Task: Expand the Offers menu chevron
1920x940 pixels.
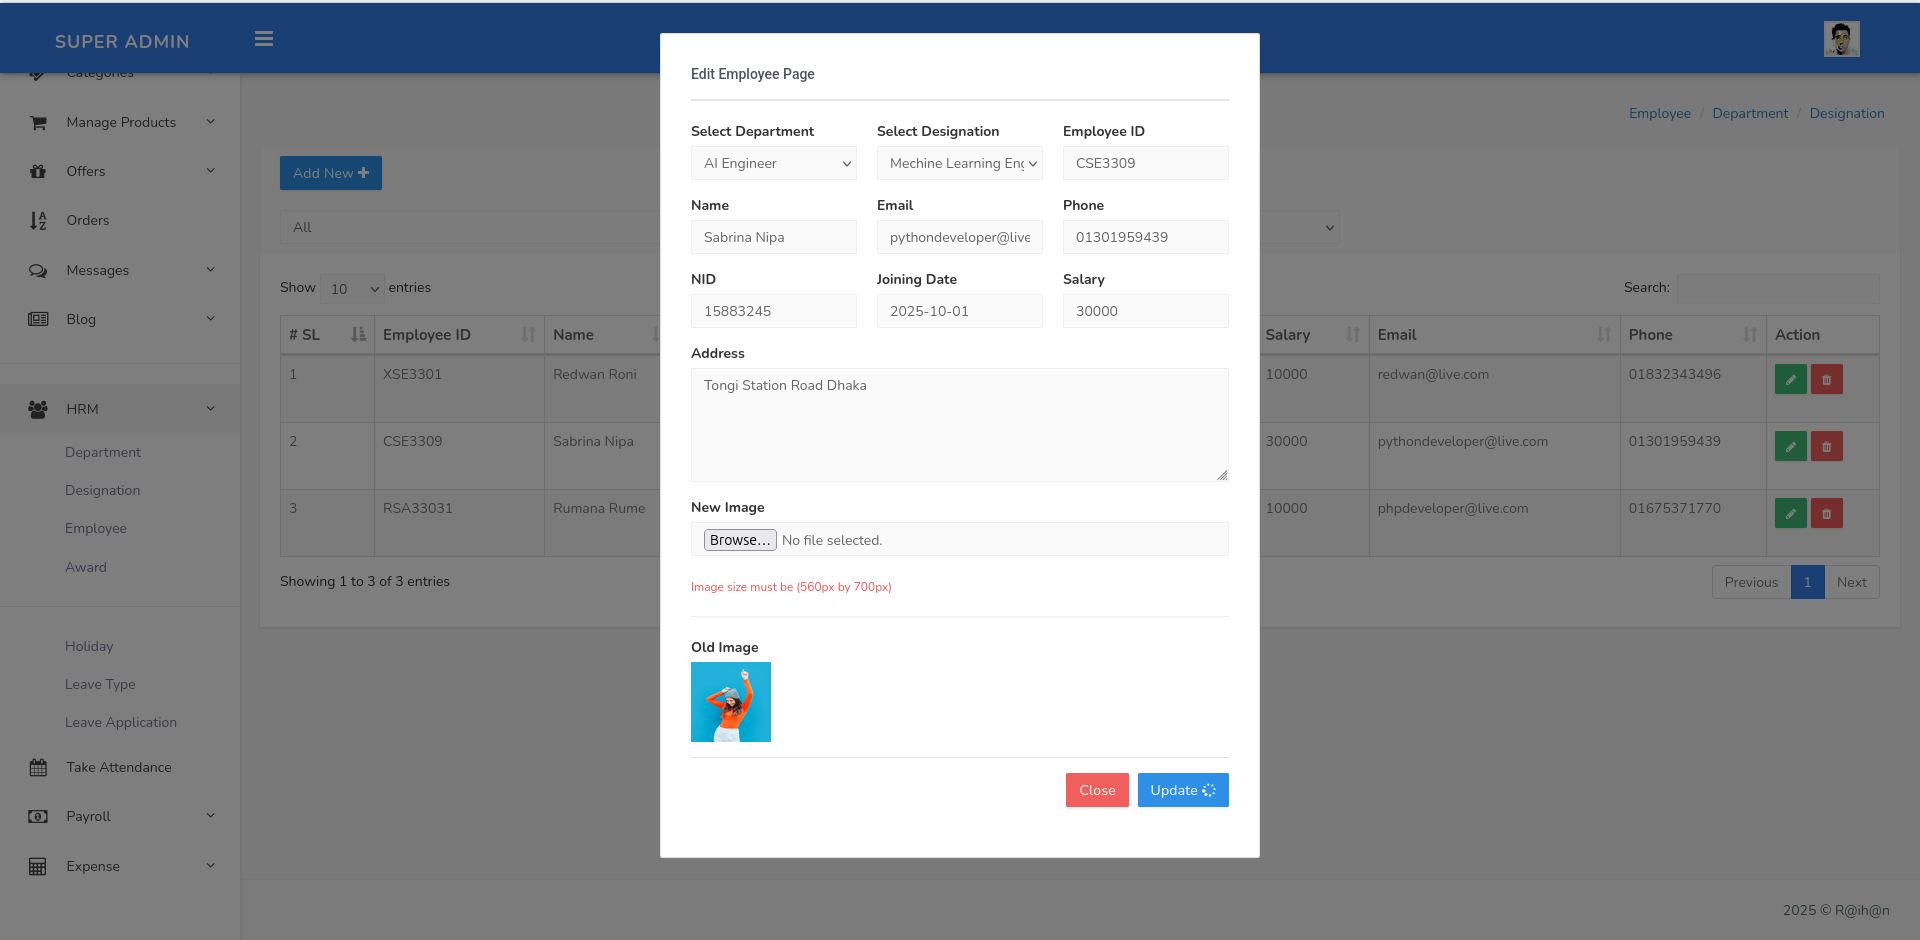Action: pos(211,170)
